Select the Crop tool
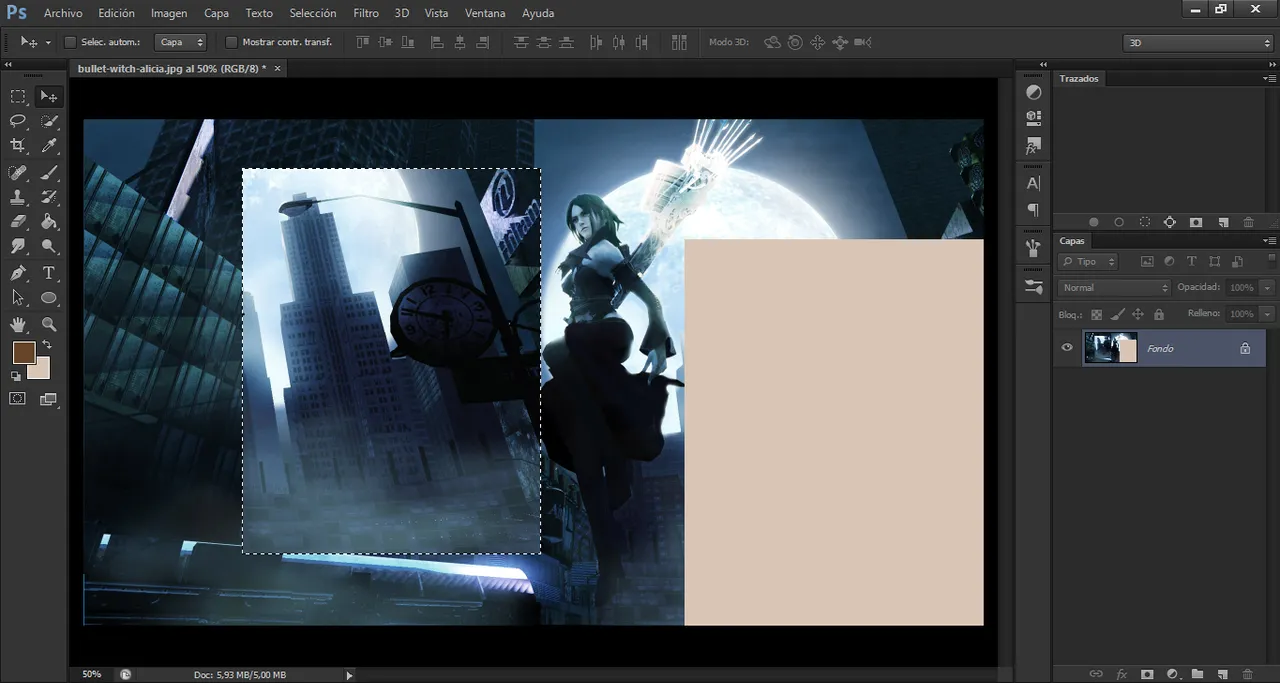 (x=18, y=146)
